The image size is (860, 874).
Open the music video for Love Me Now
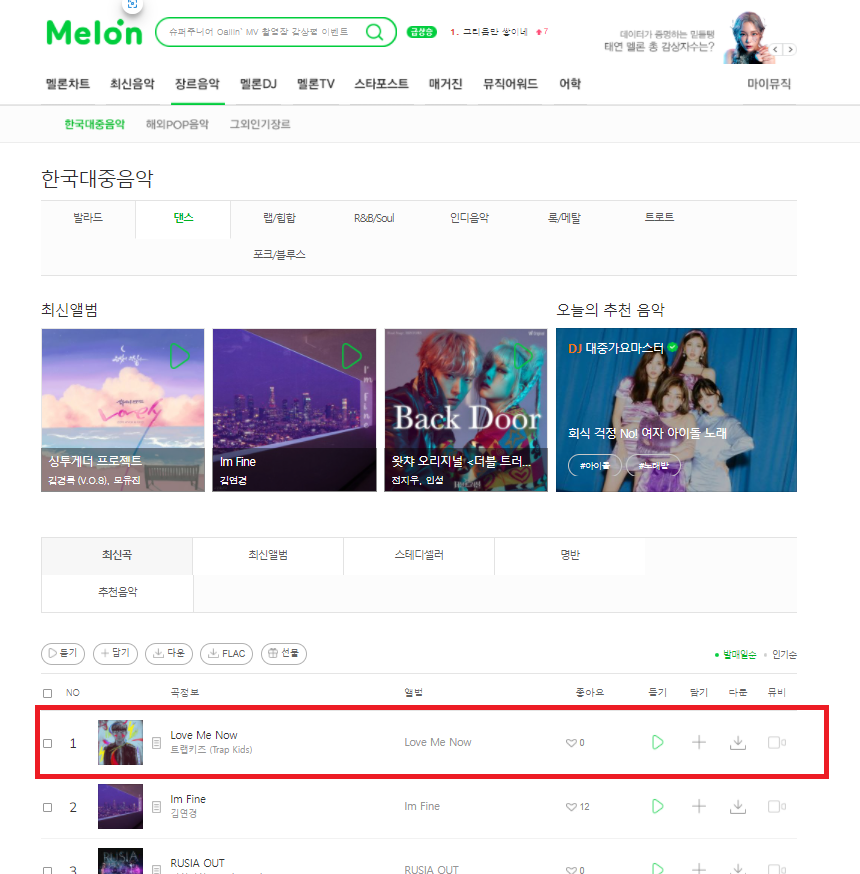pyautogui.click(x=776, y=742)
